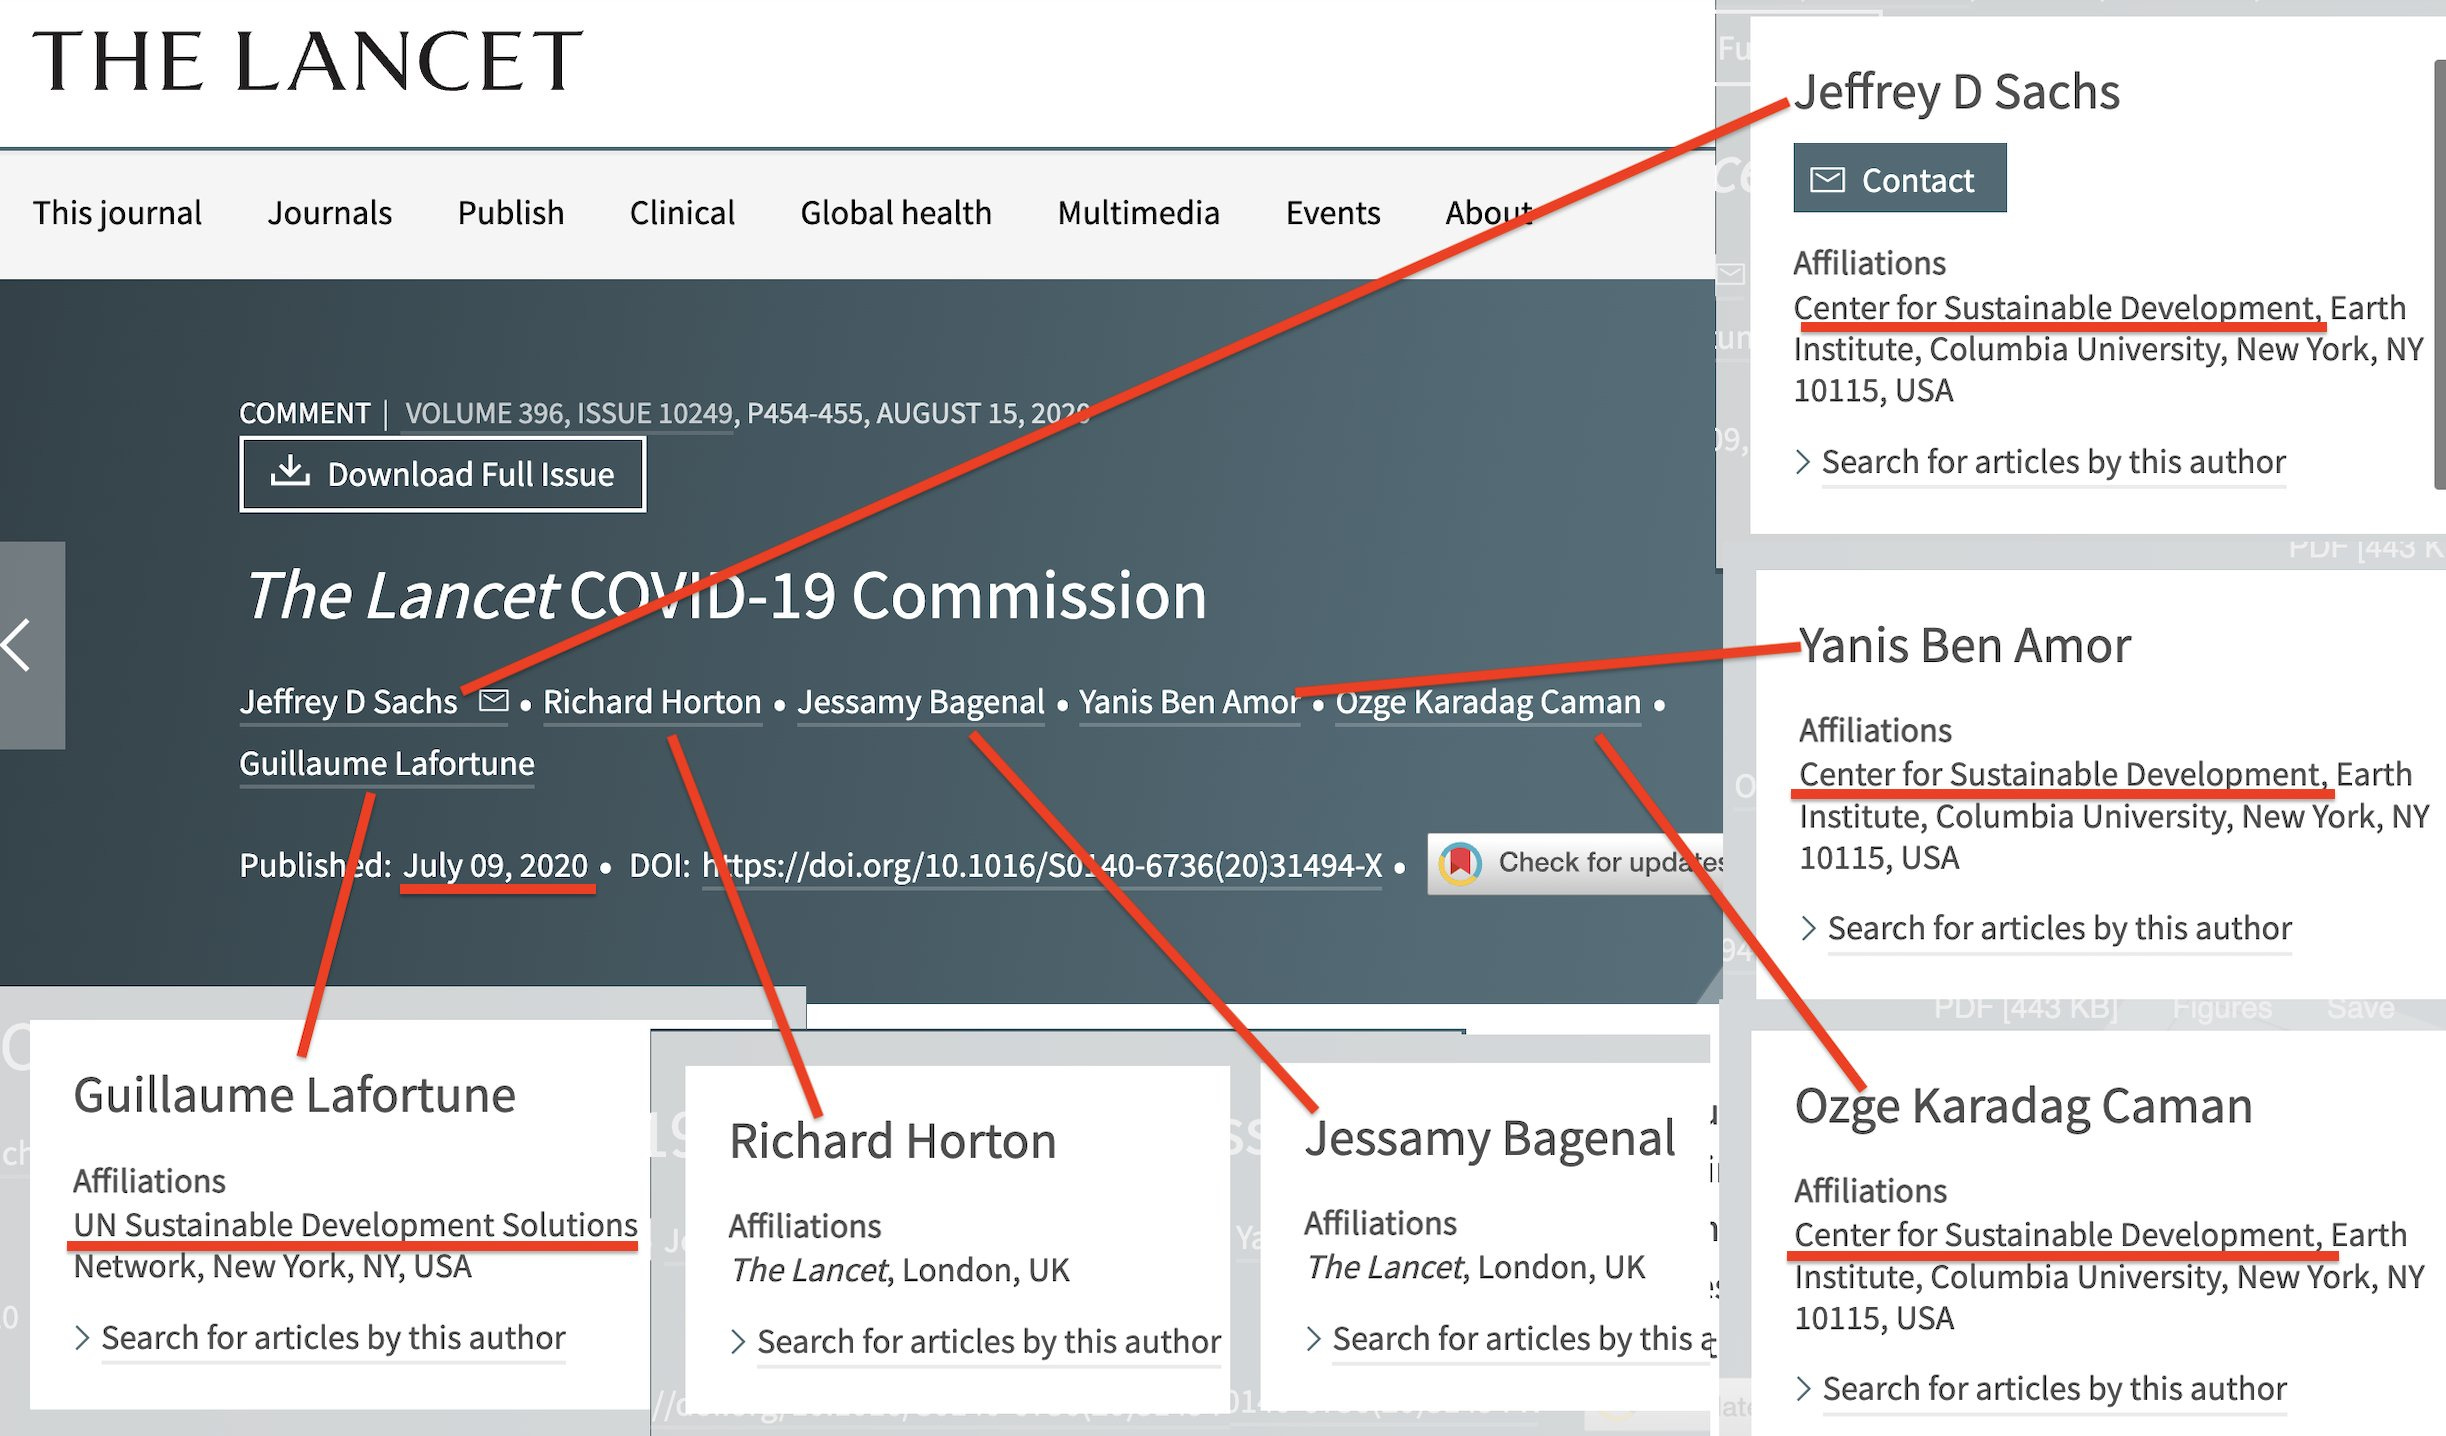Viewport: 2446px width, 1436px height.
Task: Click author link Ozge Karadag Caman
Action: (x=1488, y=702)
